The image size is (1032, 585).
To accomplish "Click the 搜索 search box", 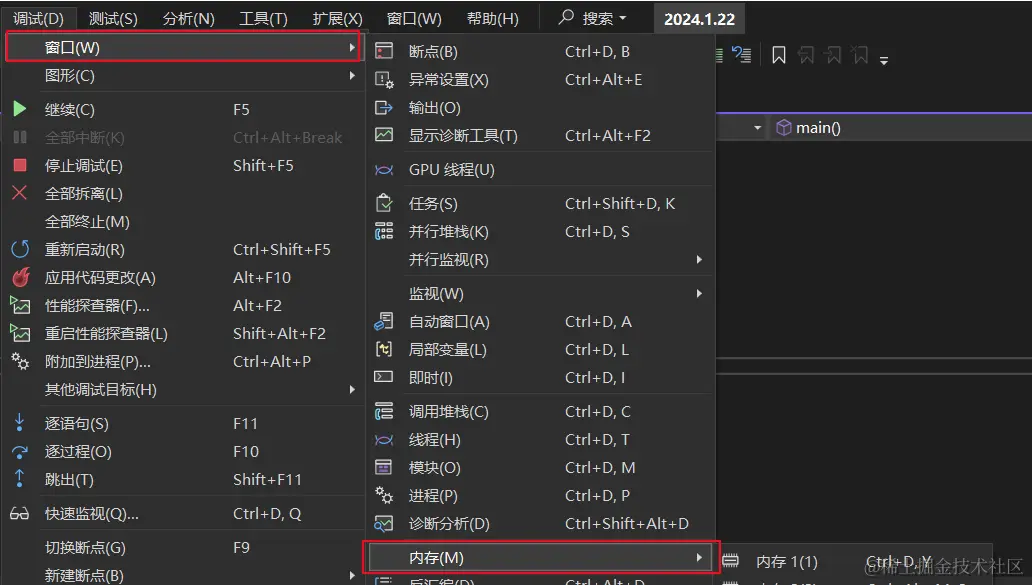I will [592, 18].
